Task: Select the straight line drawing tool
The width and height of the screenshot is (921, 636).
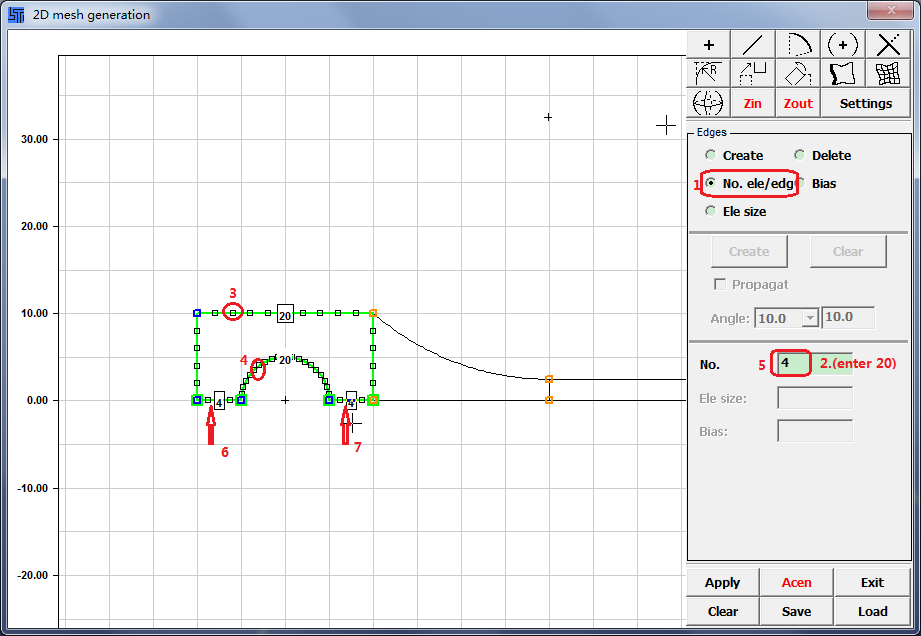Action: click(753, 44)
